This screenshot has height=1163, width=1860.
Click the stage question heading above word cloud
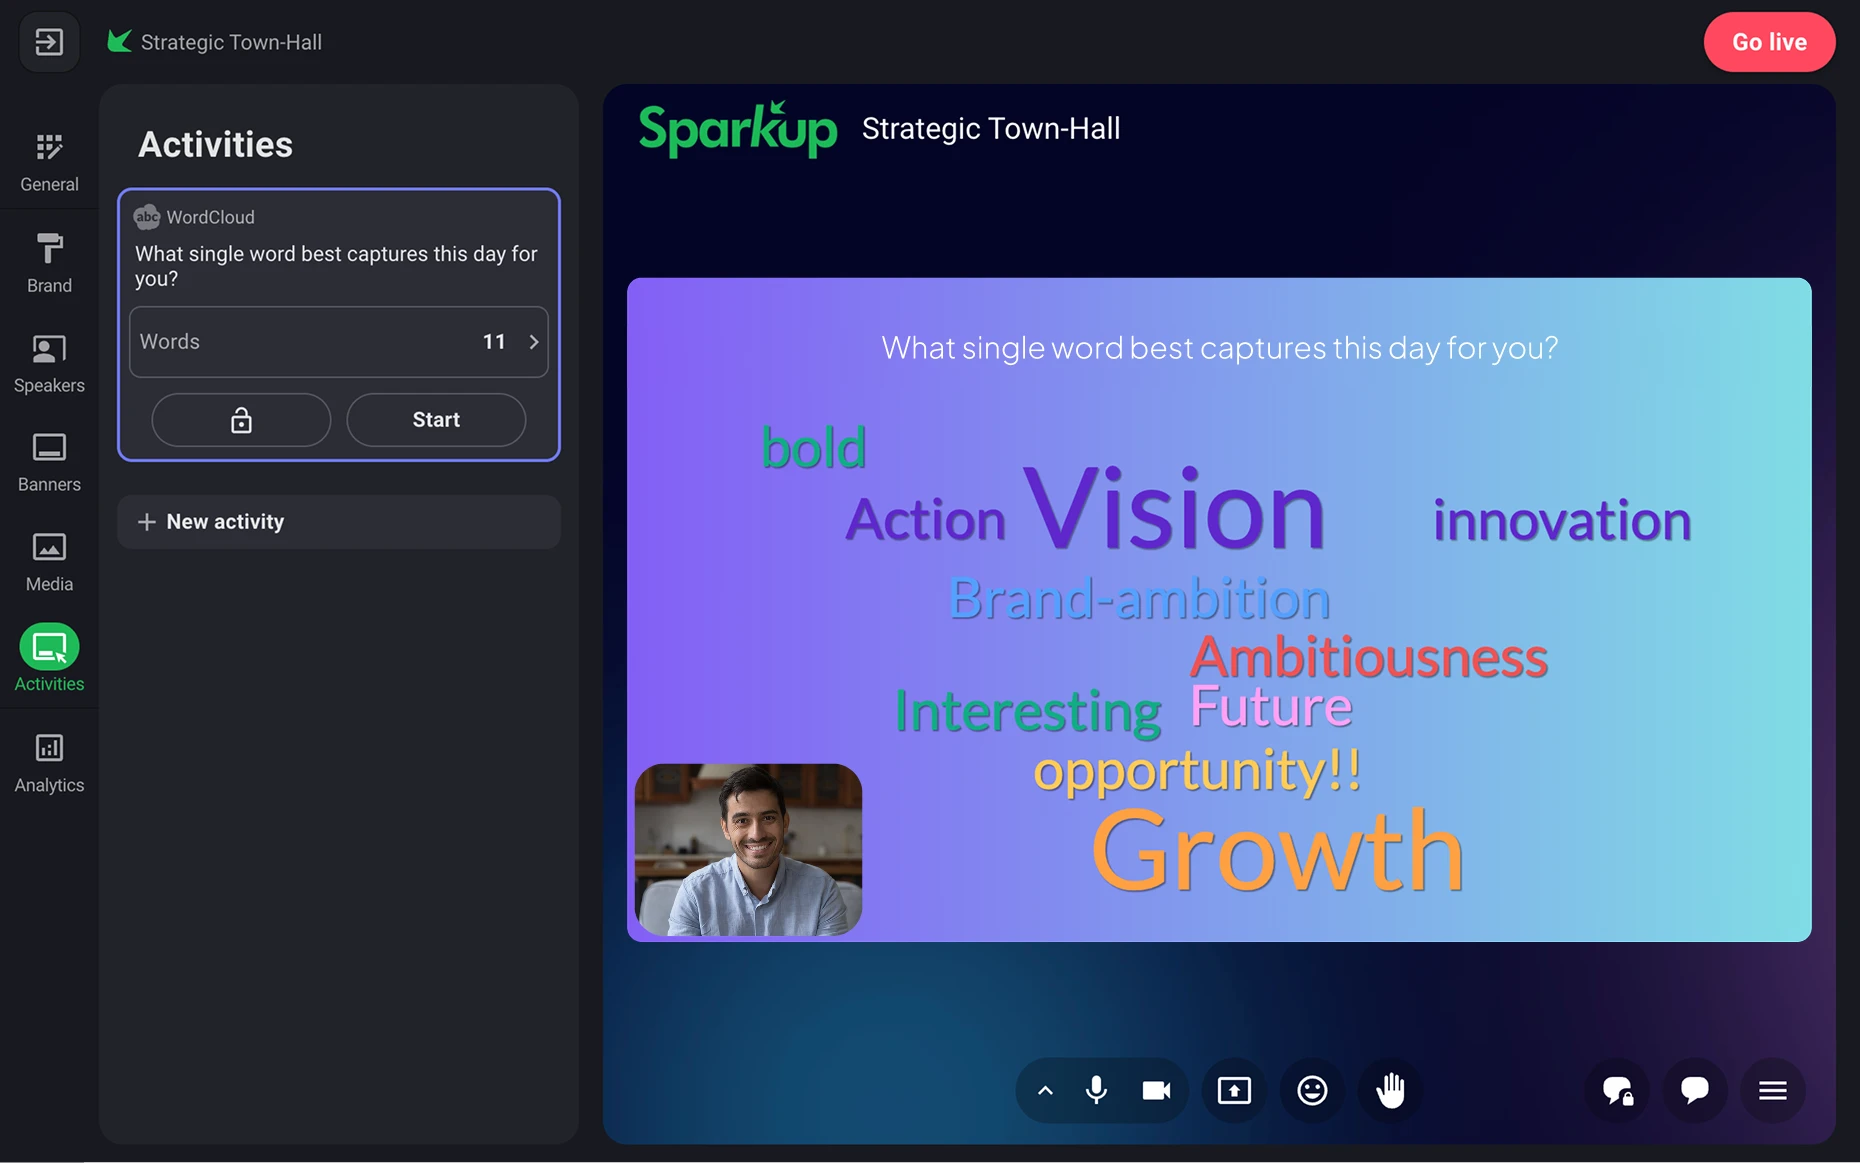coord(1219,347)
